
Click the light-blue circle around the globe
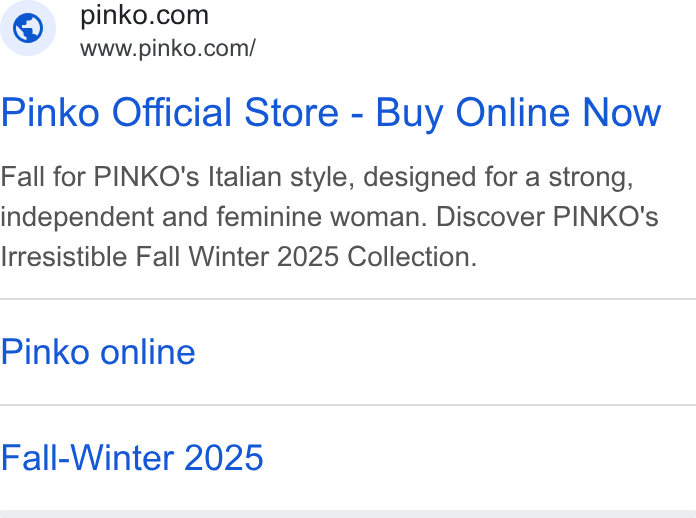[28, 28]
